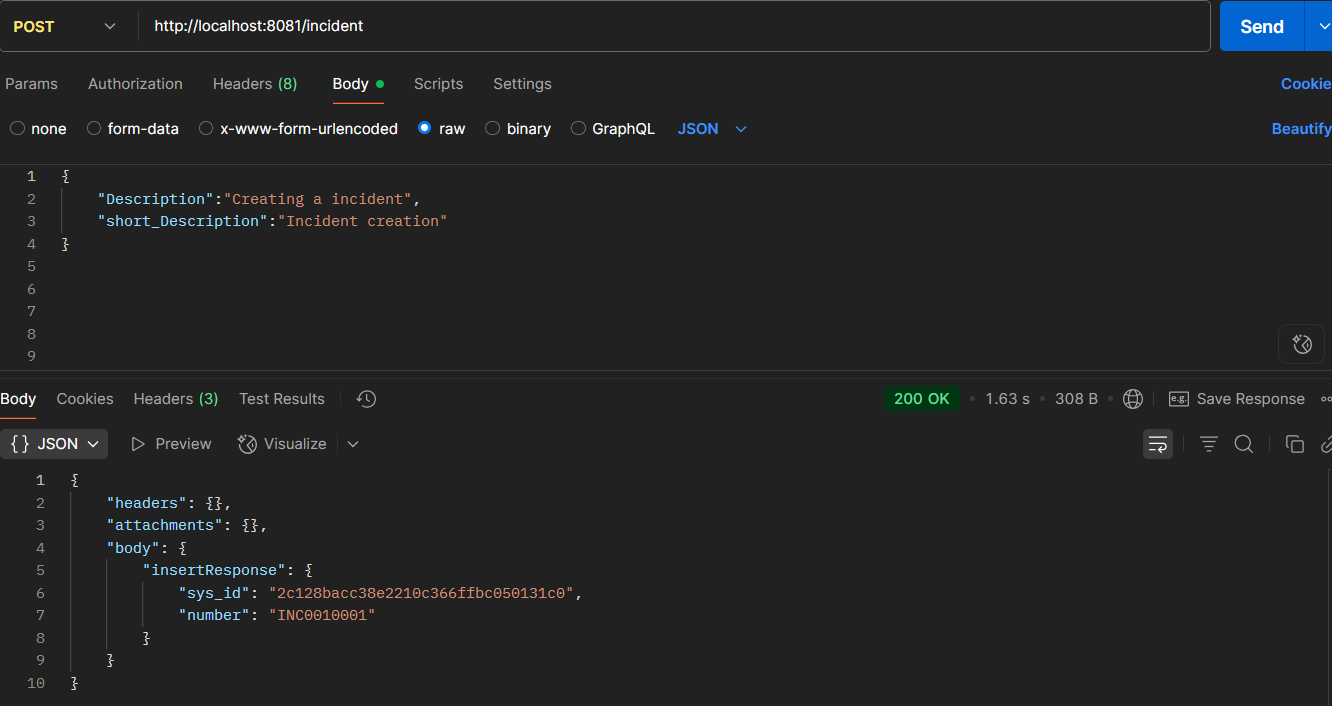Open the Settings tab

522,84
